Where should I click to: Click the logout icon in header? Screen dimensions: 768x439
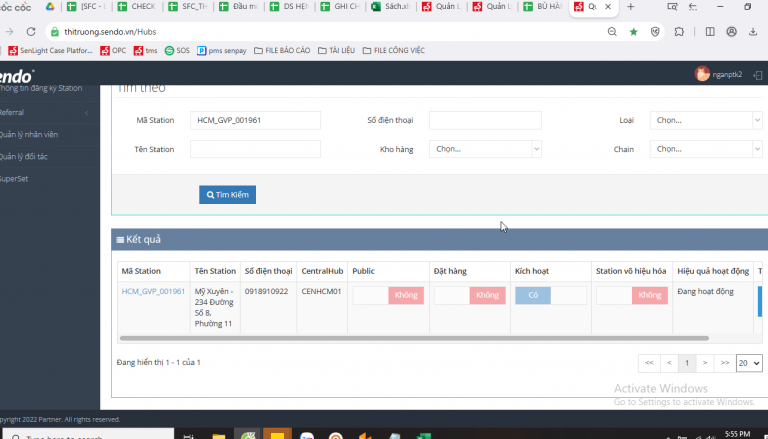point(757,75)
